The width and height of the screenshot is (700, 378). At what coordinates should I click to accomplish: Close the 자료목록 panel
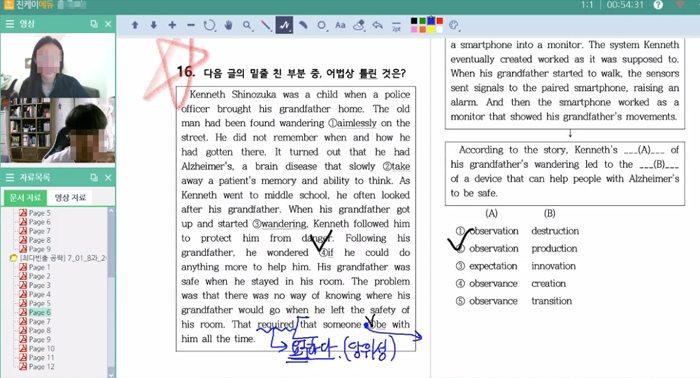pos(108,178)
